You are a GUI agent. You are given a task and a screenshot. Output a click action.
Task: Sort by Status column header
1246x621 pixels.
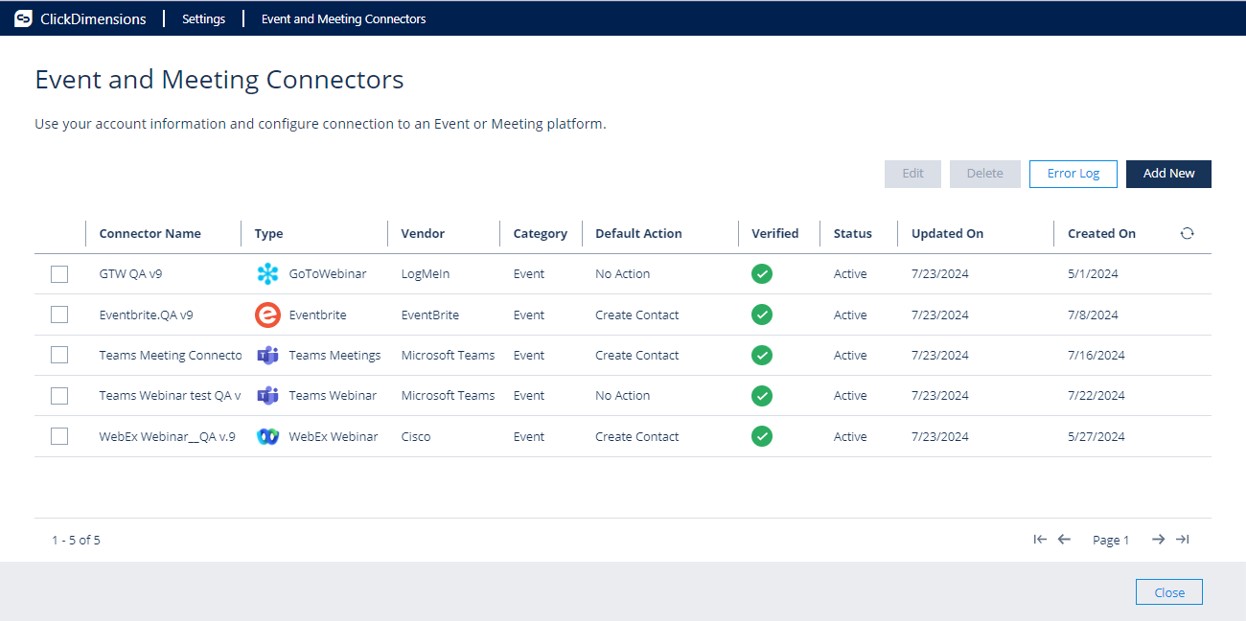[x=853, y=234]
